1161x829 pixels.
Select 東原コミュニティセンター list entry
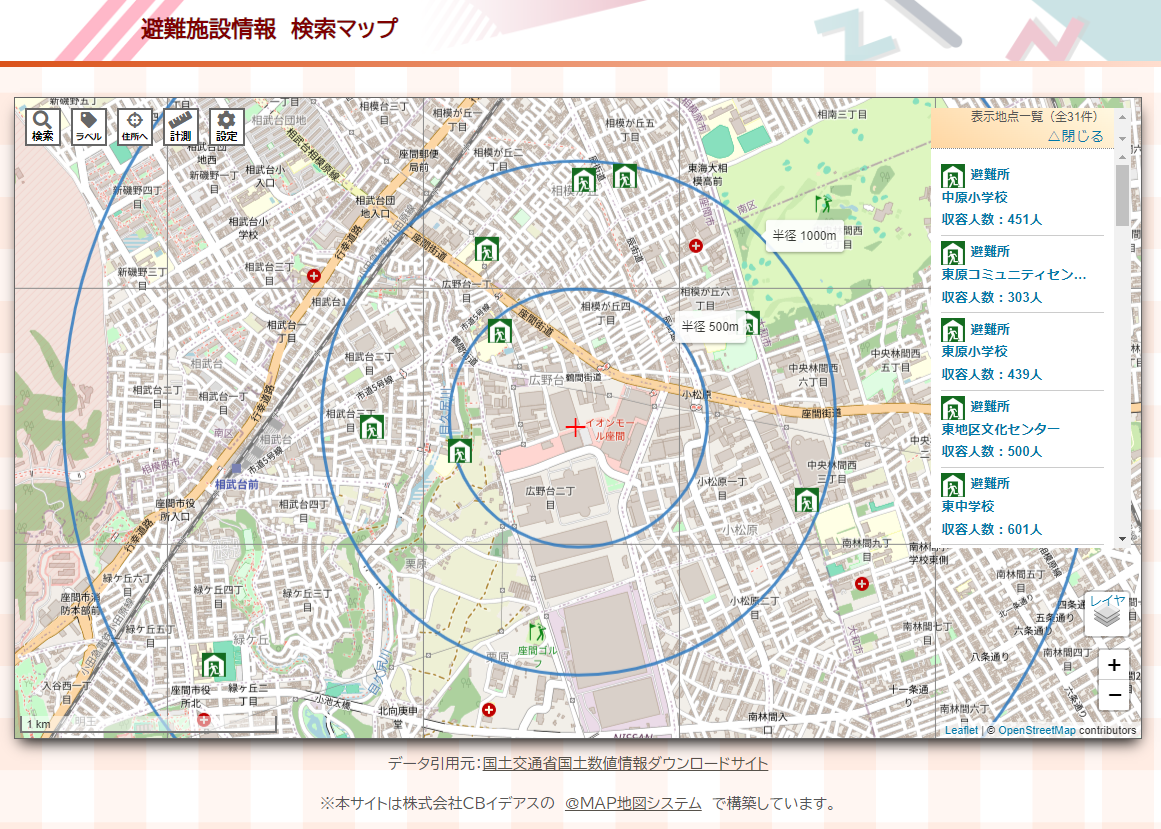(x=1014, y=274)
